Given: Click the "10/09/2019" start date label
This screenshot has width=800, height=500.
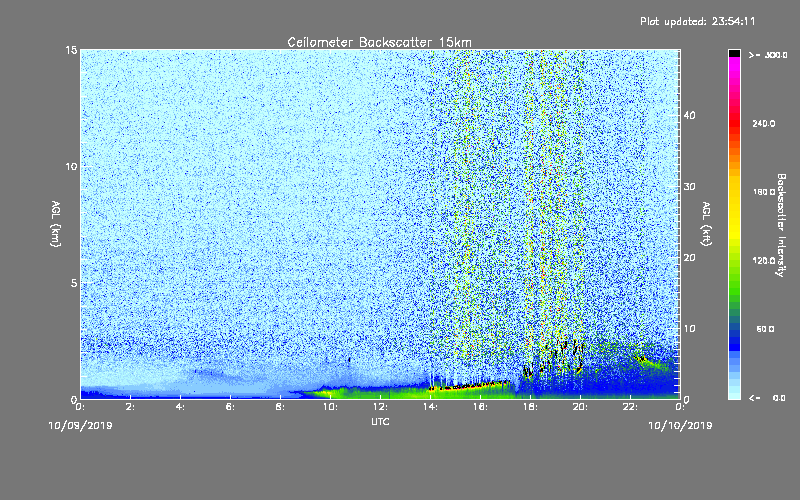Looking at the screenshot, I should (x=80, y=426).
